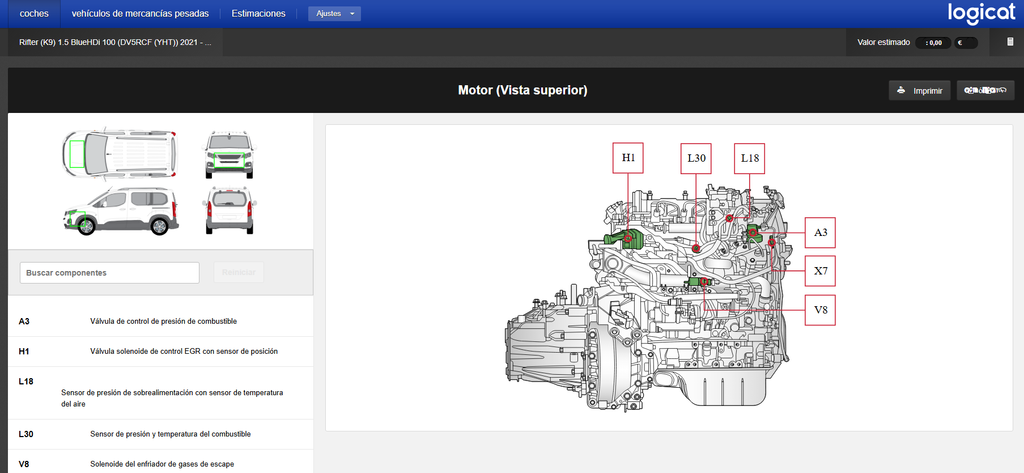Click the logicat logo

coord(982,13)
